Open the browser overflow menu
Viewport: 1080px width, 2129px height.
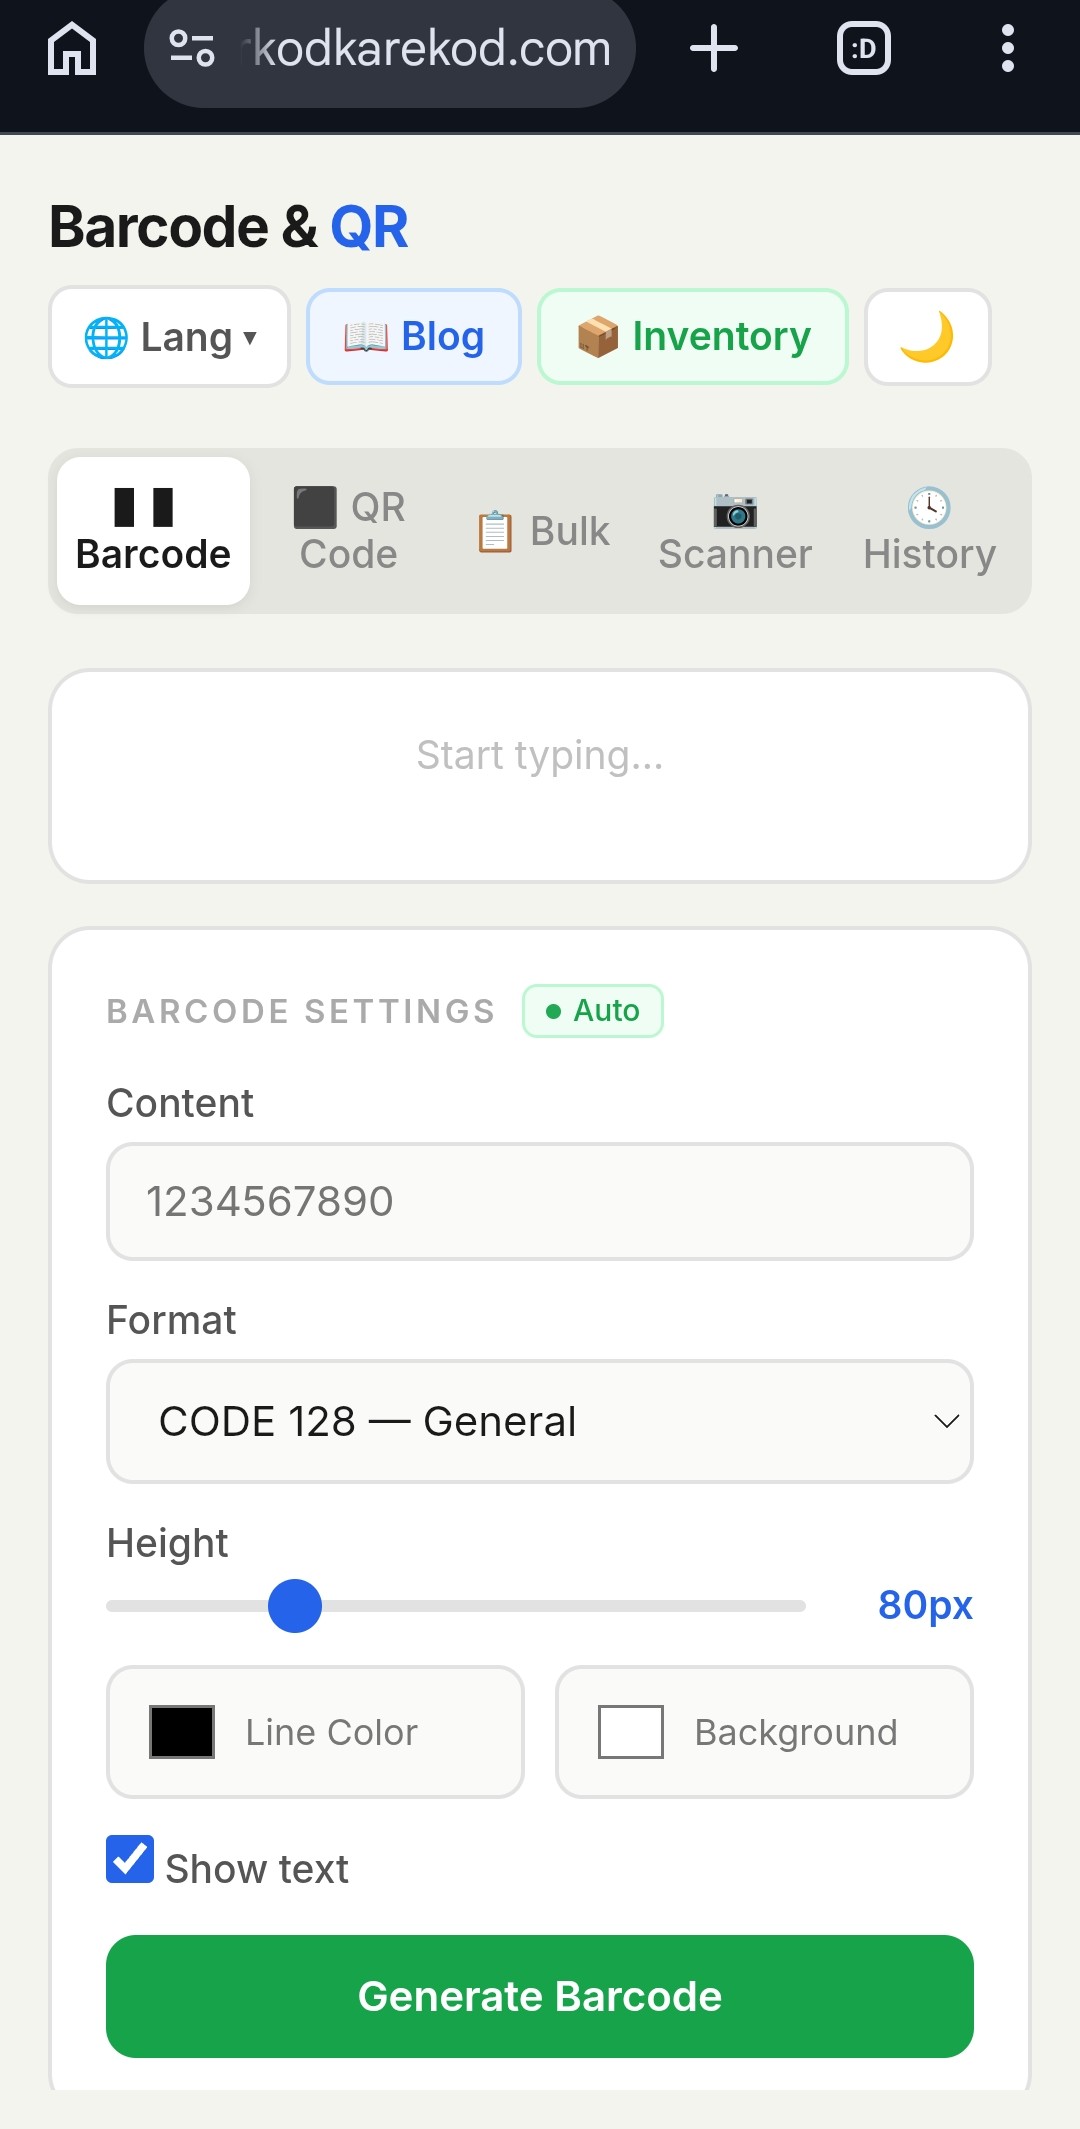click(x=1008, y=48)
